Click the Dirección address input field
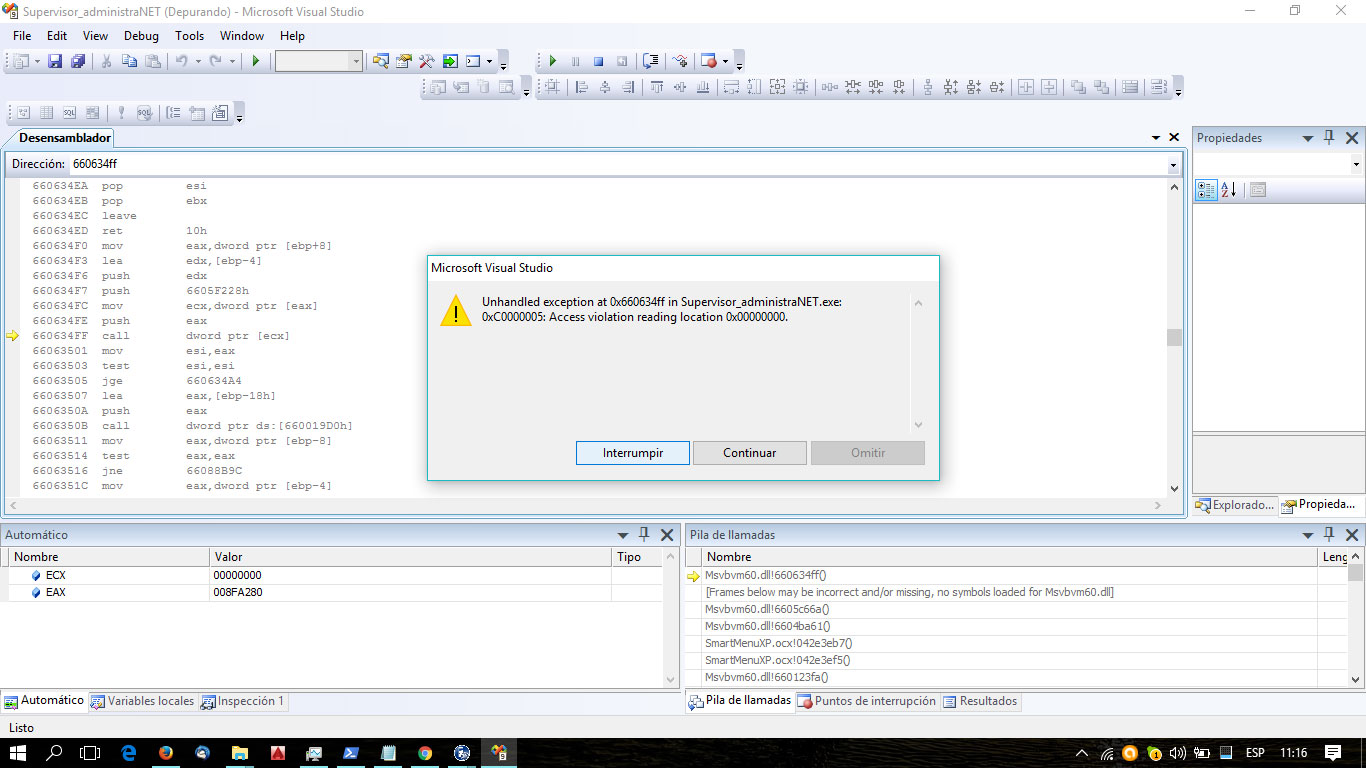The width and height of the screenshot is (1366, 768). coord(617,164)
